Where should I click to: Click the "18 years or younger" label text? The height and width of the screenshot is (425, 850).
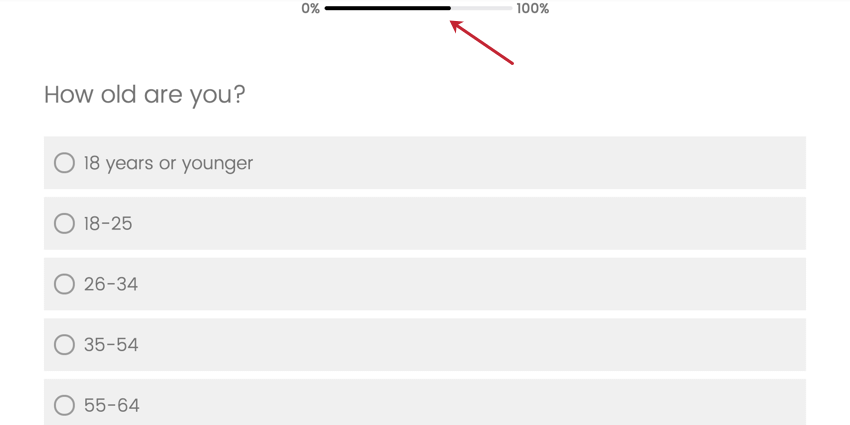click(168, 163)
